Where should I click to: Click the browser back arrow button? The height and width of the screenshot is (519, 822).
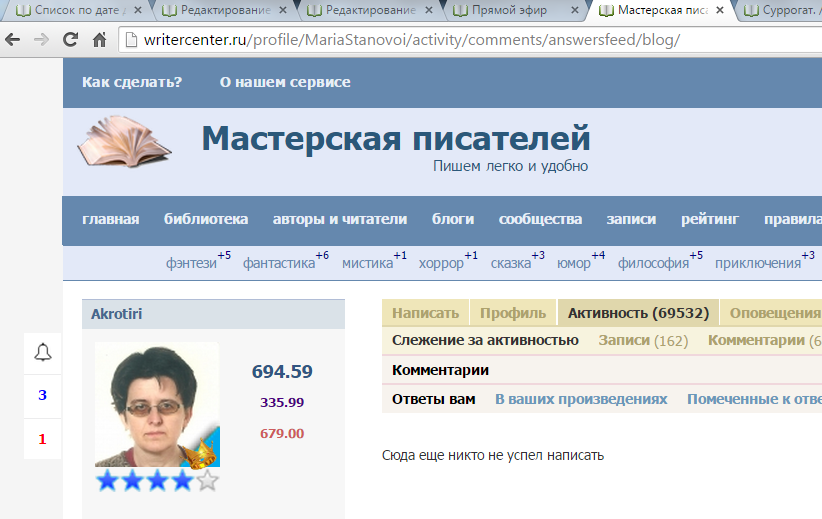pos(14,41)
